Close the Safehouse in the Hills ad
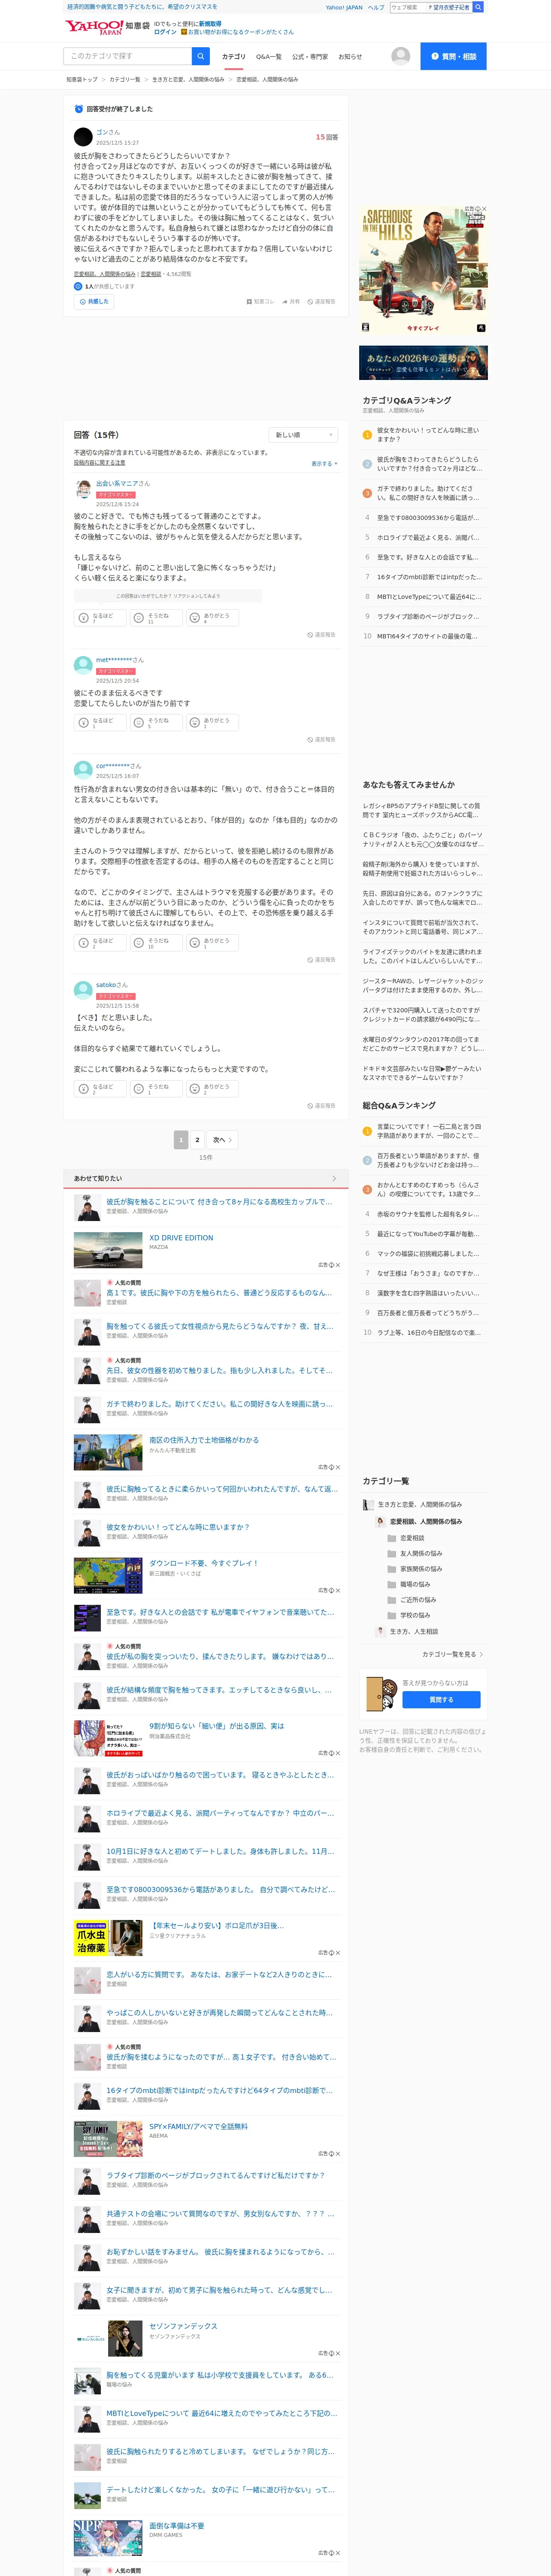 point(484,209)
